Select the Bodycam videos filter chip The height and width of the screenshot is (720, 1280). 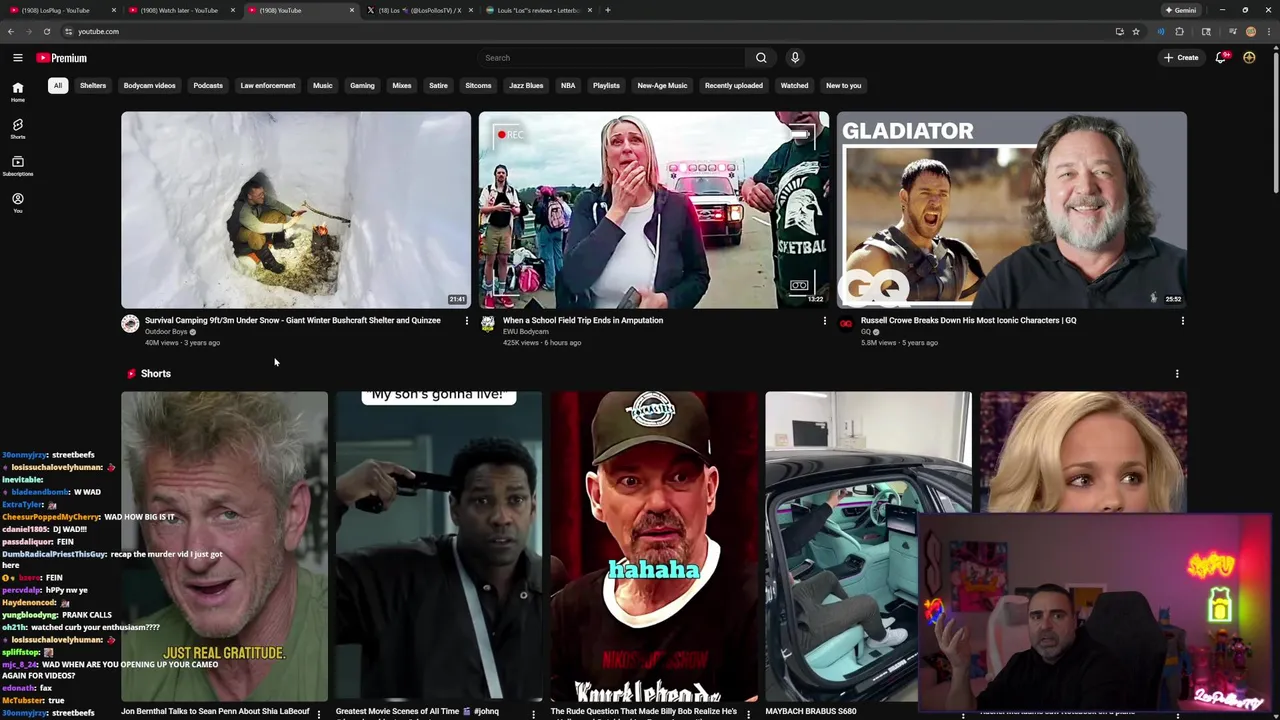click(149, 86)
